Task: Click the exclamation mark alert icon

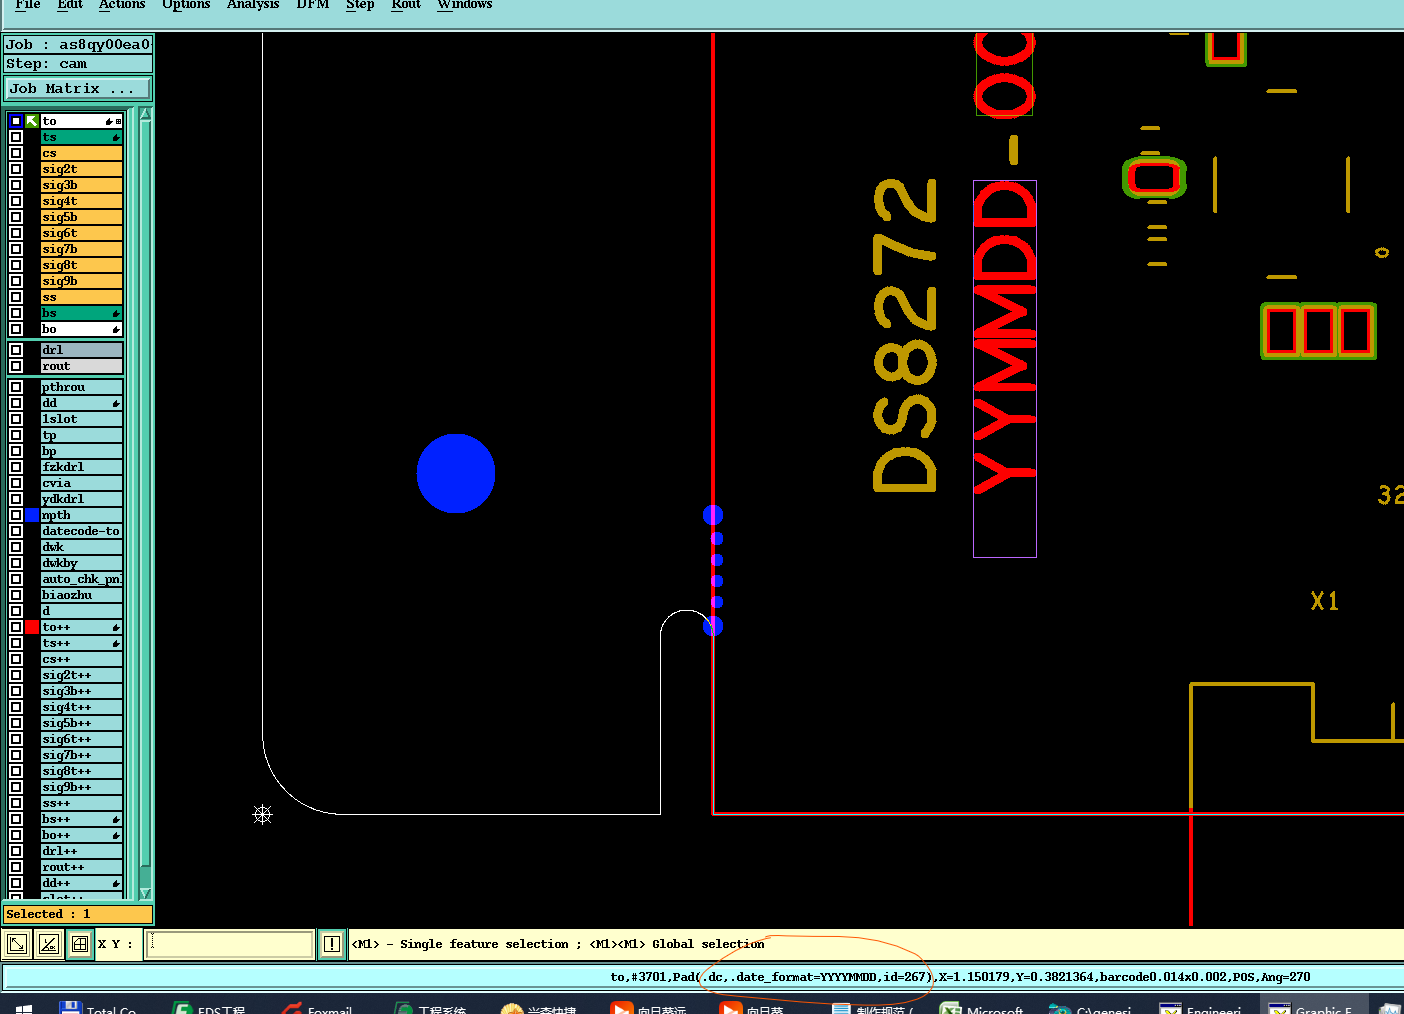Action: pos(332,943)
